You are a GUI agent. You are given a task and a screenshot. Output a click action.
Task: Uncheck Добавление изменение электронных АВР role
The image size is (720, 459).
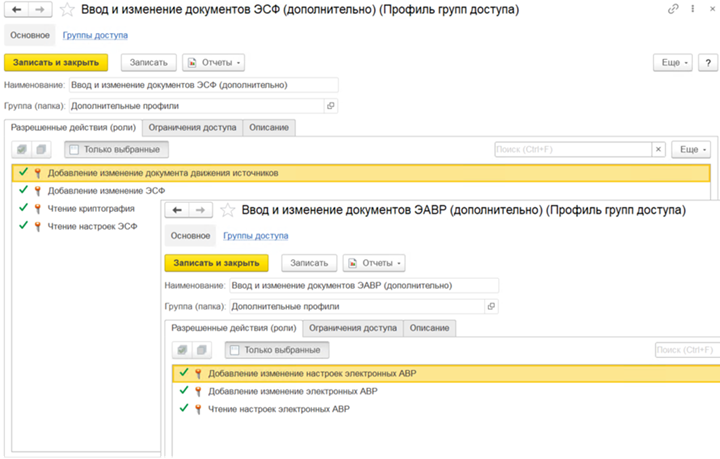tap(184, 391)
